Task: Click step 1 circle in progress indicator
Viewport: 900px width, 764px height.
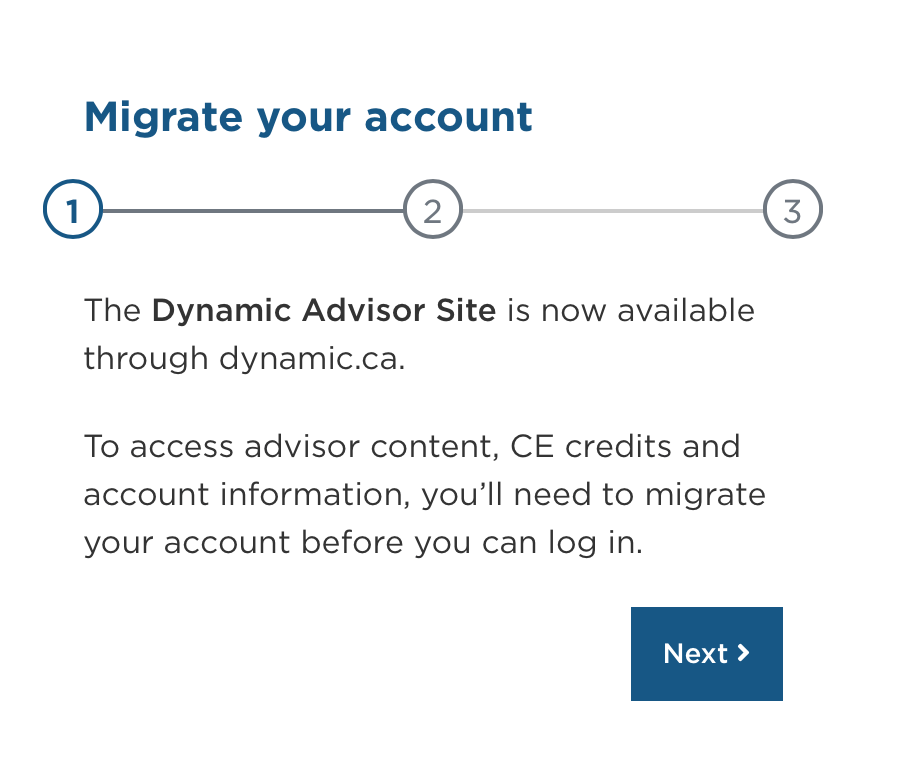Action: (x=72, y=209)
